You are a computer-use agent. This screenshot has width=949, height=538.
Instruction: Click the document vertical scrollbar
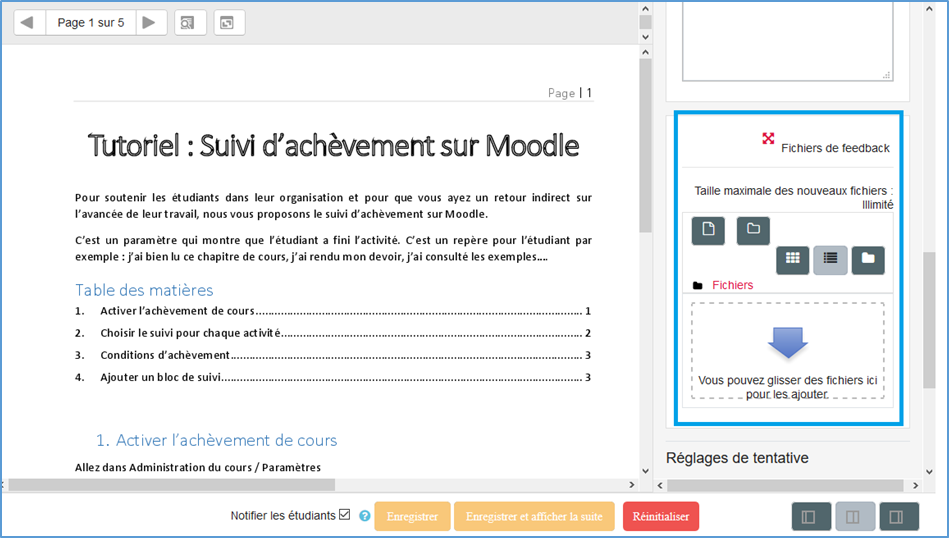point(645,145)
